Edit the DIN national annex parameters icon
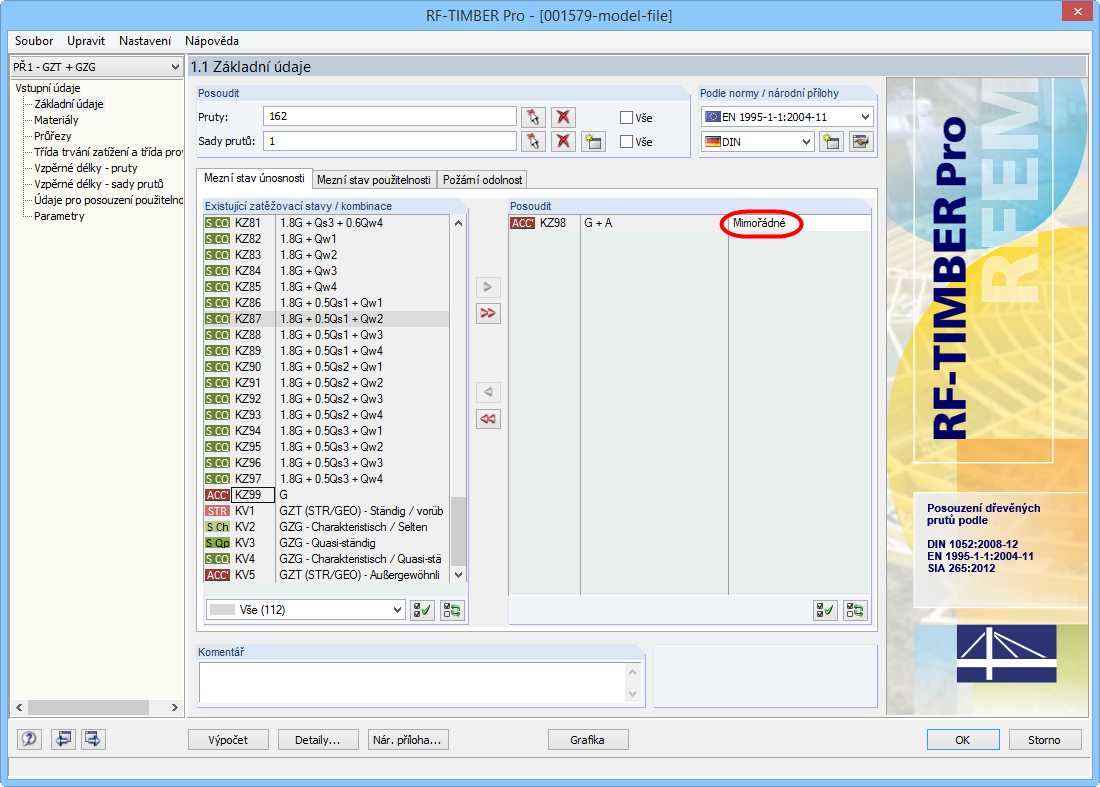The width and height of the screenshot is (1100, 787). tap(858, 141)
